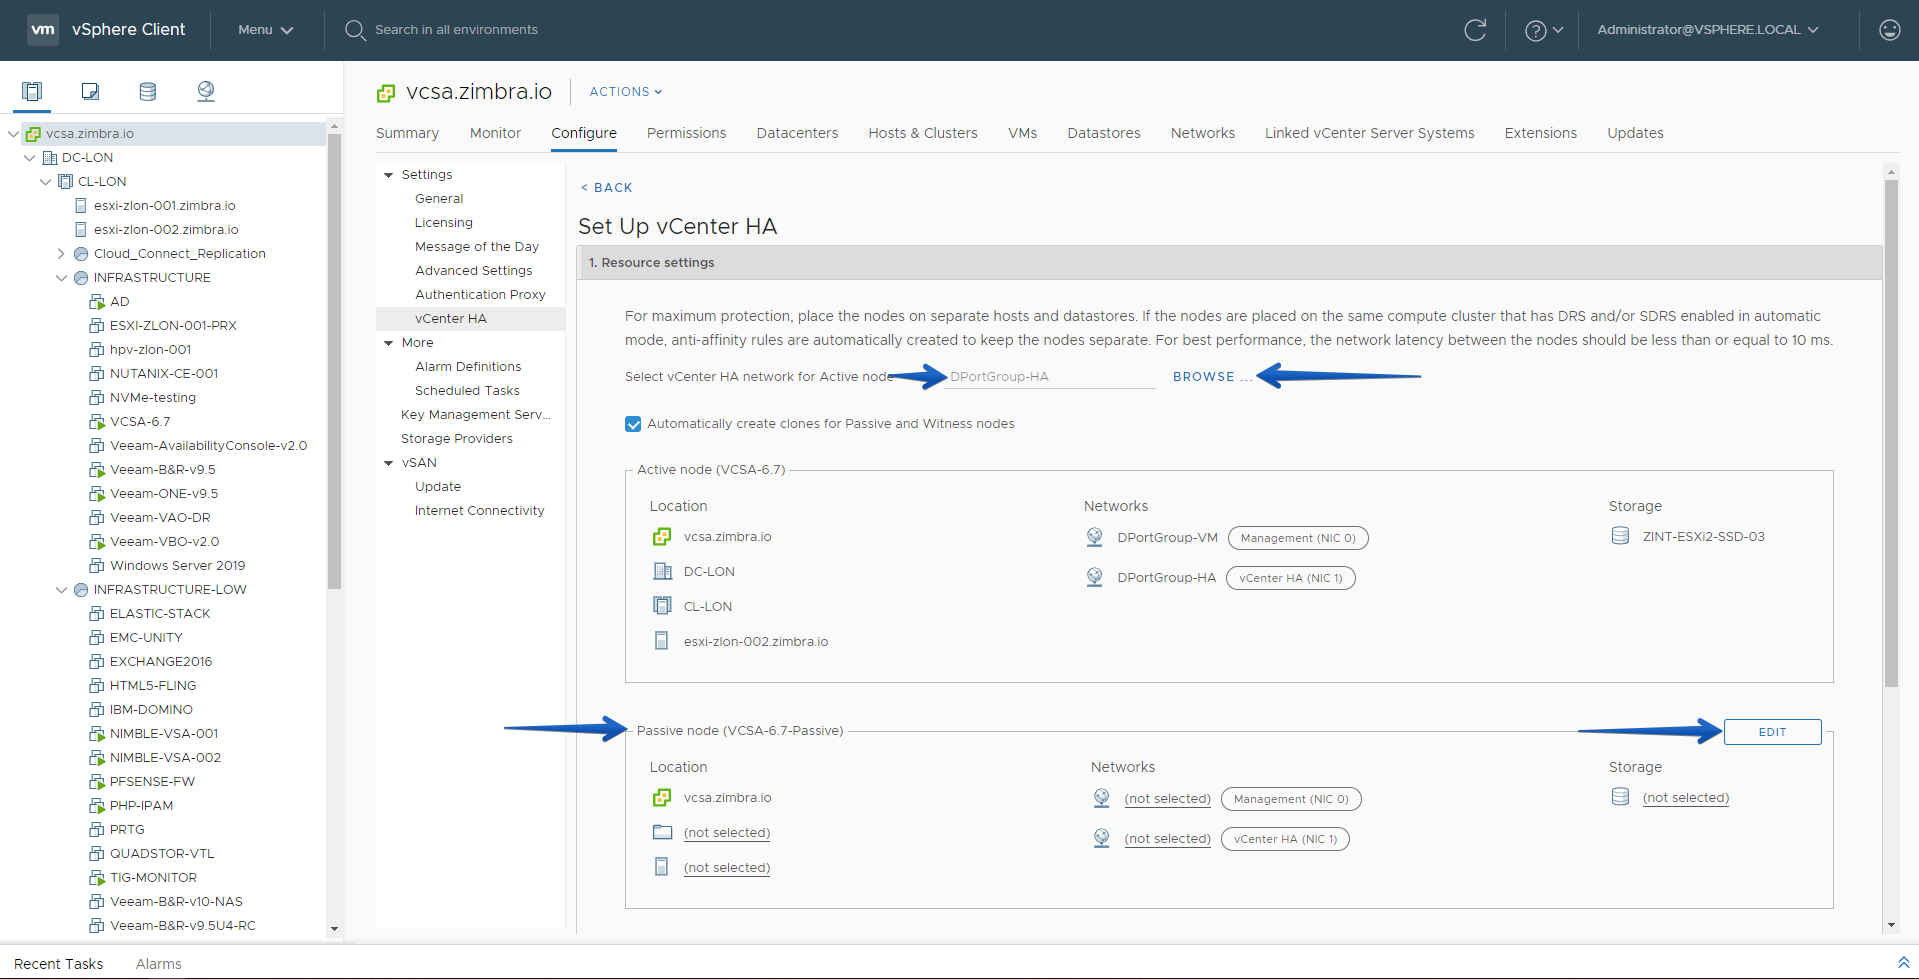Collapse the INFRASTRUCTURE resource pool node
Image resolution: width=1919 pixels, height=979 pixels.
point(61,277)
